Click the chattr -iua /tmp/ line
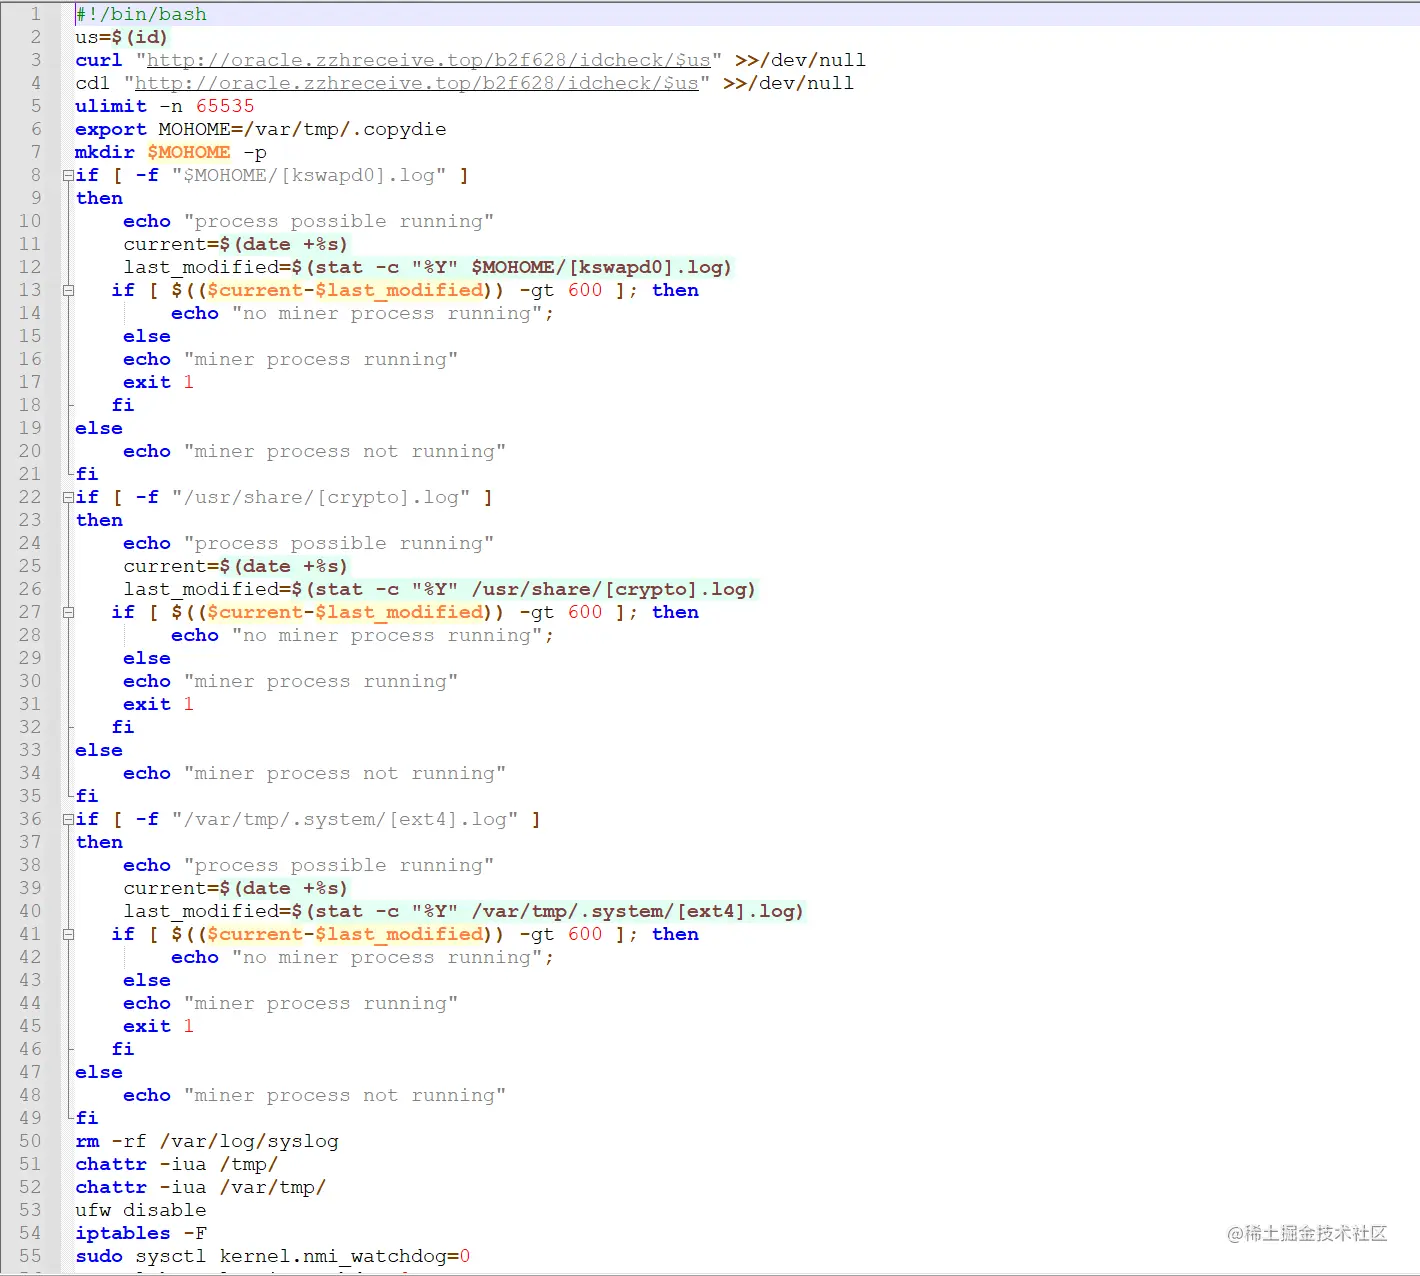This screenshot has height=1276, width=1420. coord(177,1164)
